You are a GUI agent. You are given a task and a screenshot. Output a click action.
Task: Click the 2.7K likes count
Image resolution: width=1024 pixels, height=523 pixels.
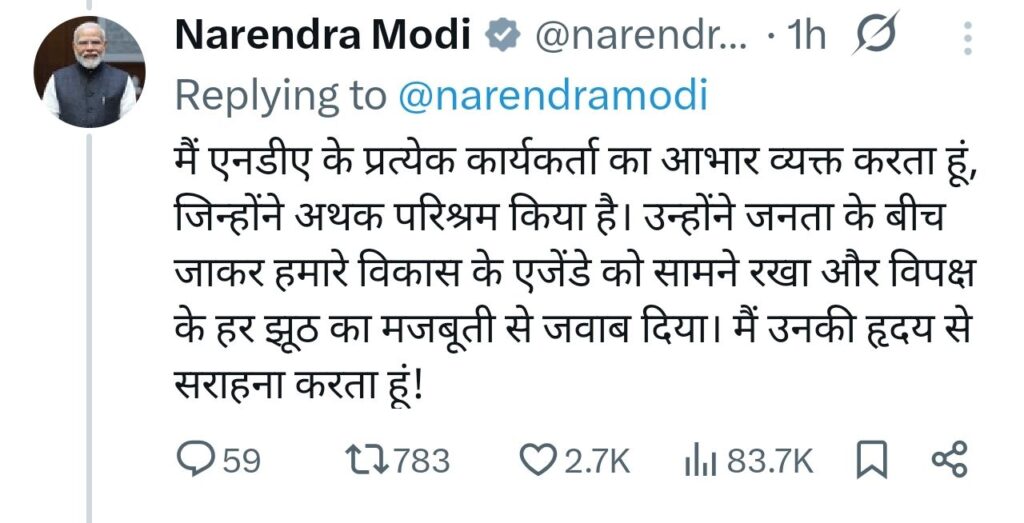[597, 461]
